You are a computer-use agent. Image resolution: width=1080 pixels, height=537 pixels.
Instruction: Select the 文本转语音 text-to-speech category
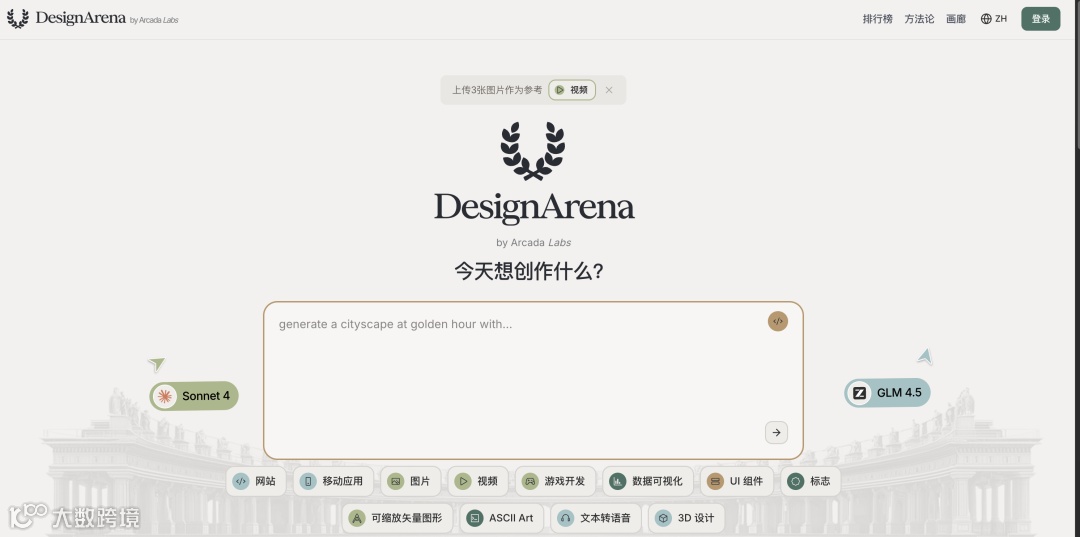coord(596,518)
